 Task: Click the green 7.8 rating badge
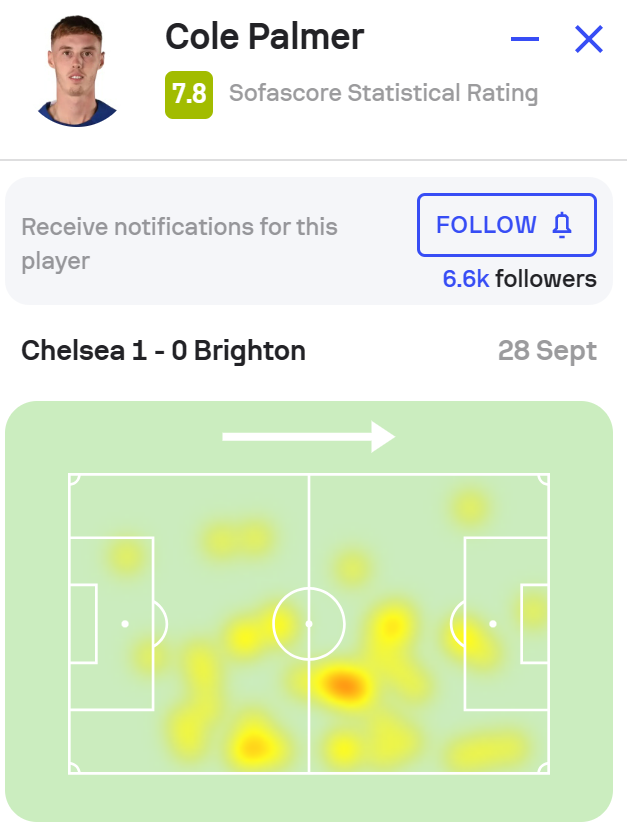(189, 95)
